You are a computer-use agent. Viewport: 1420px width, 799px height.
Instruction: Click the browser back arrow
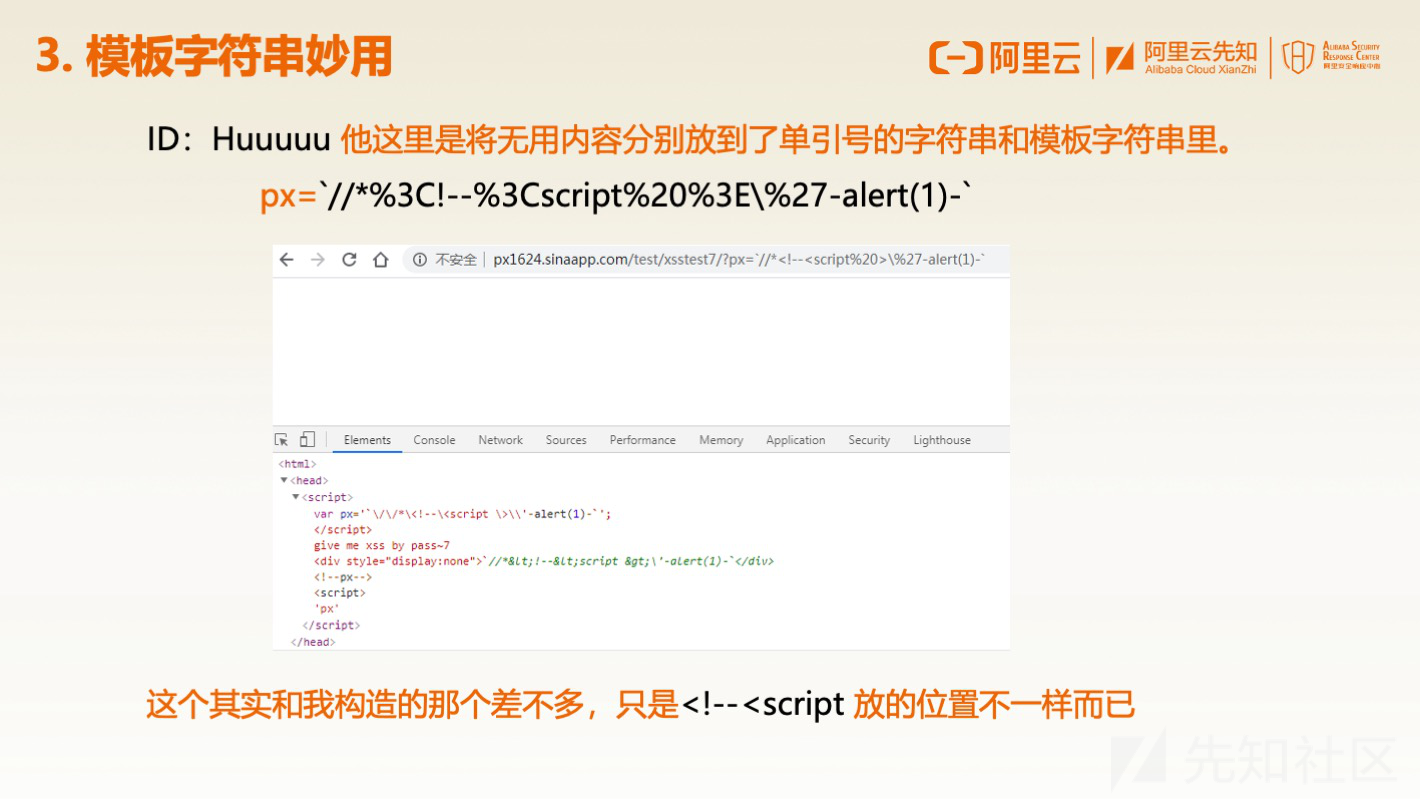click(x=287, y=260)
